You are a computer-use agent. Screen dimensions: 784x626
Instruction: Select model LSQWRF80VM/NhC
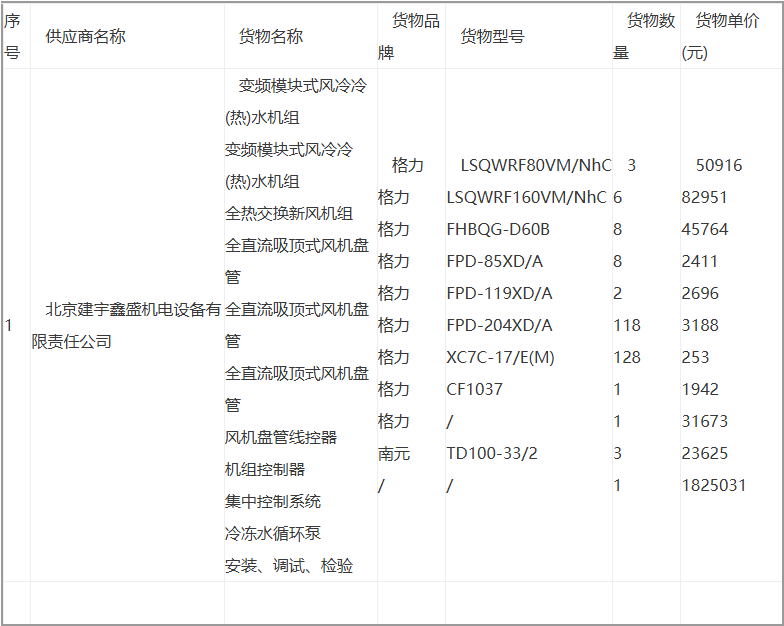(536, 166)
